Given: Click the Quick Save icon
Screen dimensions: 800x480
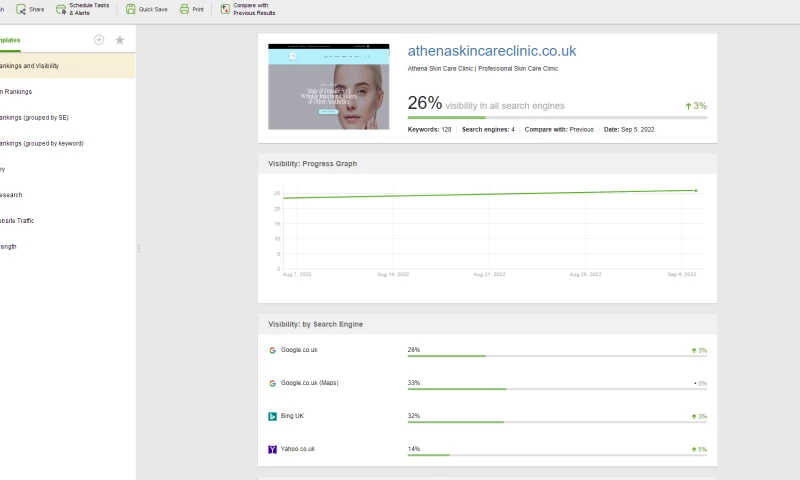Looking at the screenshot, I should tap(131, 9).
